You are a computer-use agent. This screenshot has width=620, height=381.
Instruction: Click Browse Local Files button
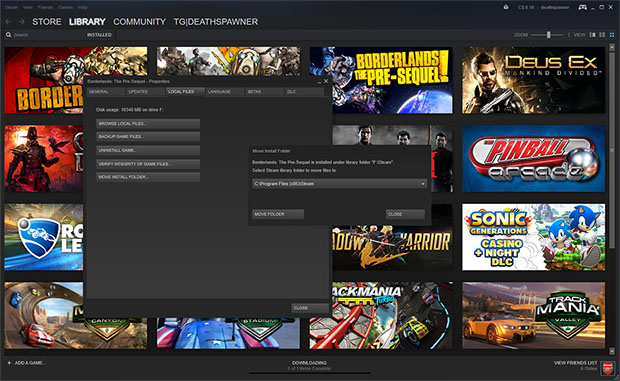(148, 124)
